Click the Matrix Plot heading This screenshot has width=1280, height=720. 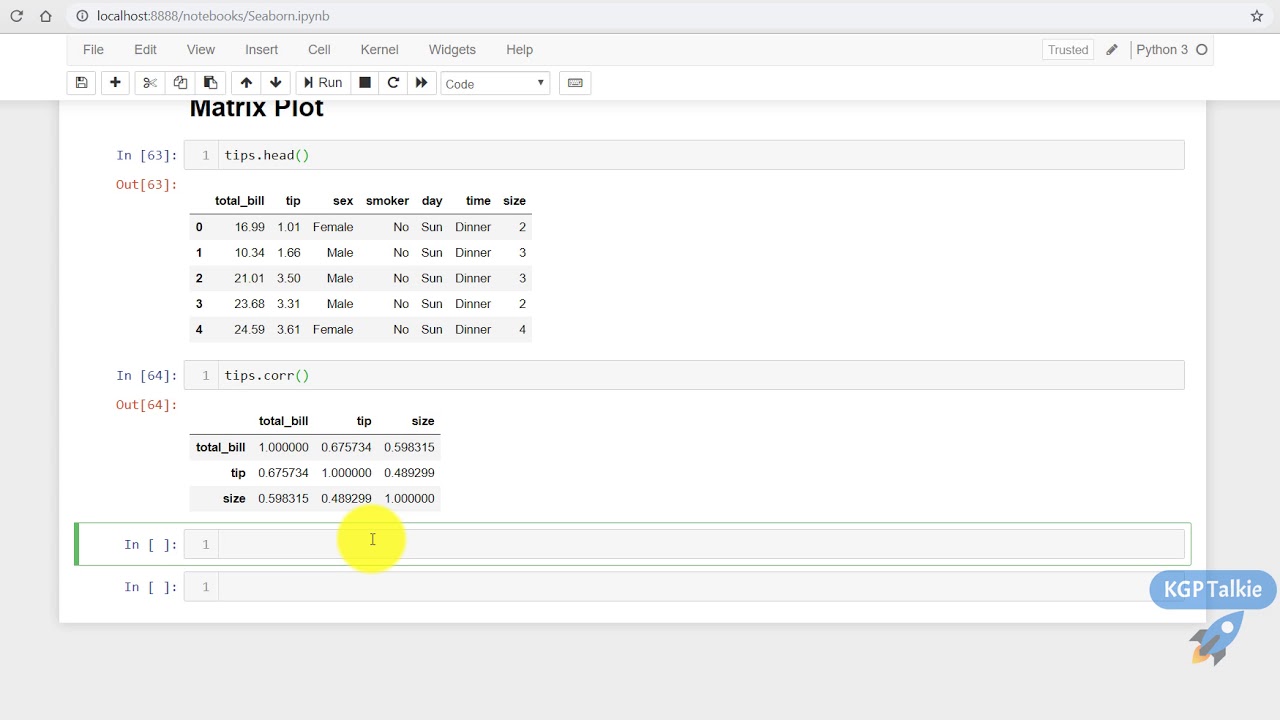pos(256,108)
